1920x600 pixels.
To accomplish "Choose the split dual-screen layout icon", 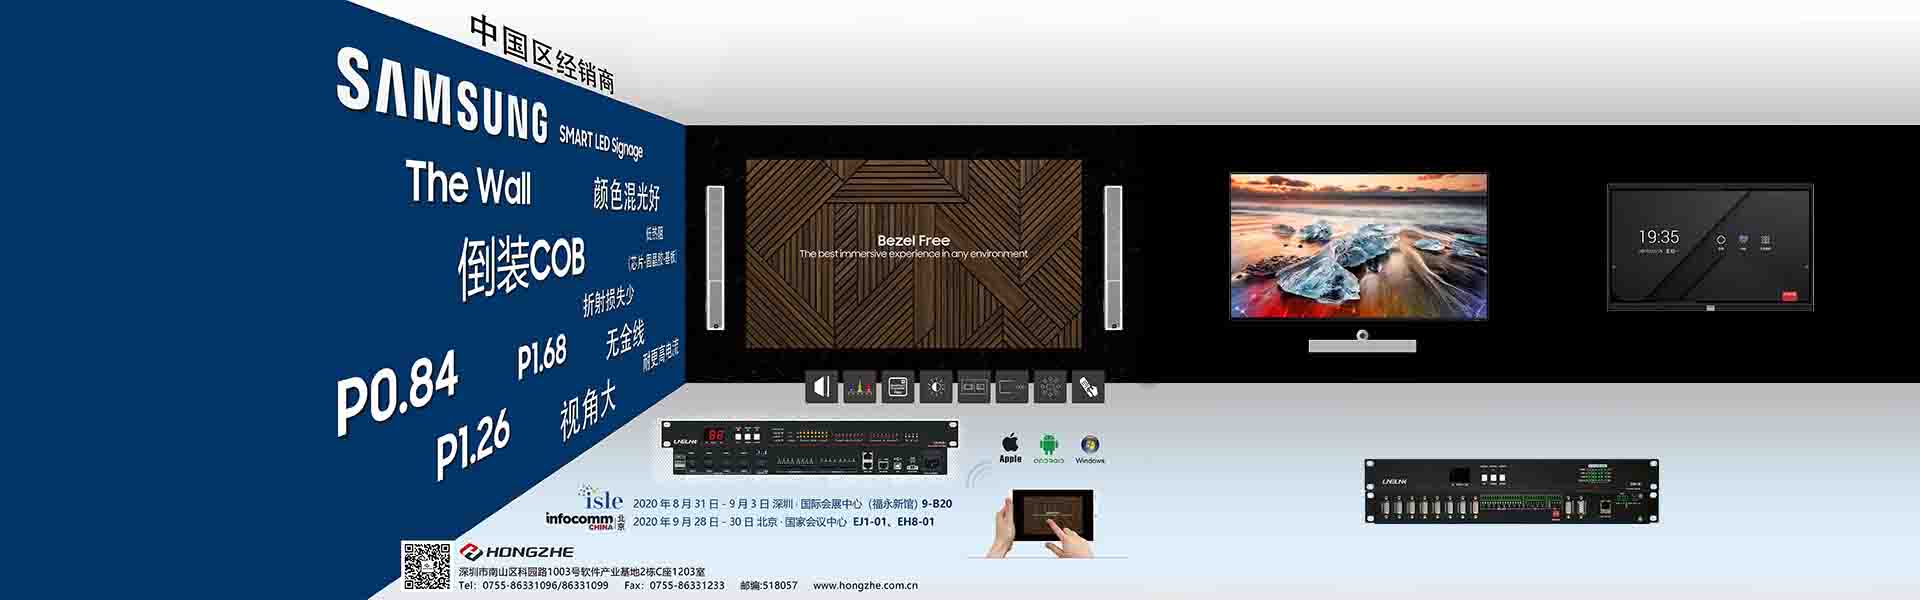I will click(x=974, y=387).
